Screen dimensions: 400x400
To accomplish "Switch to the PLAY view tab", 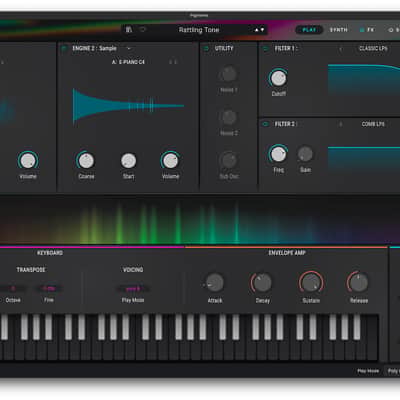I will coord(309,30).
